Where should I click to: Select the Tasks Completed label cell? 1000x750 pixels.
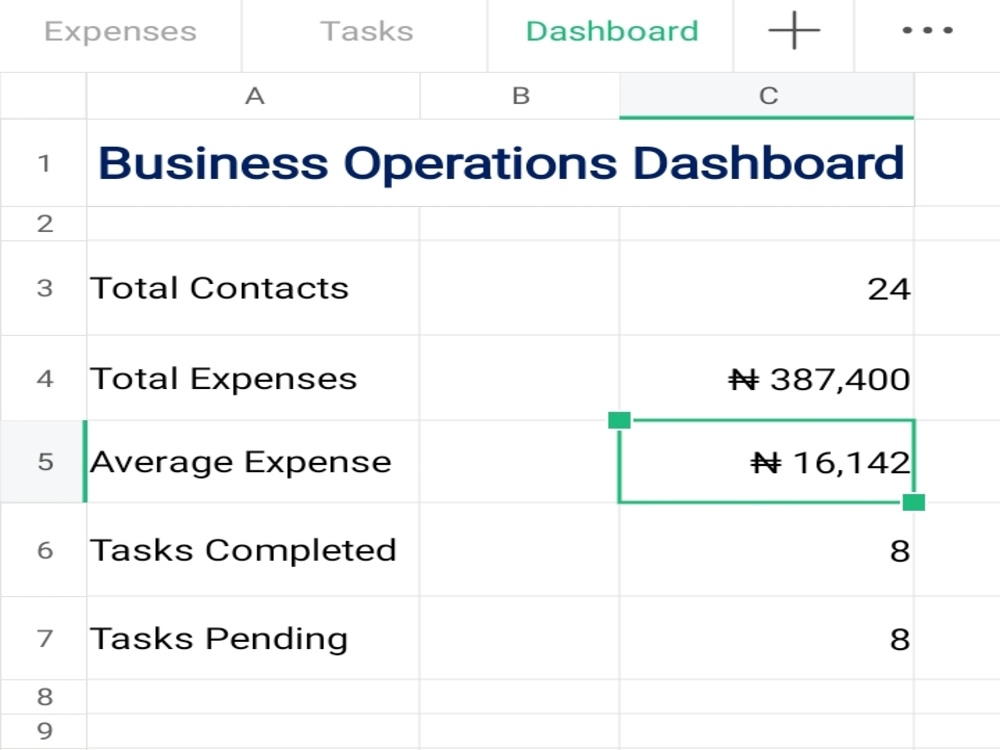tap(253, 550)
